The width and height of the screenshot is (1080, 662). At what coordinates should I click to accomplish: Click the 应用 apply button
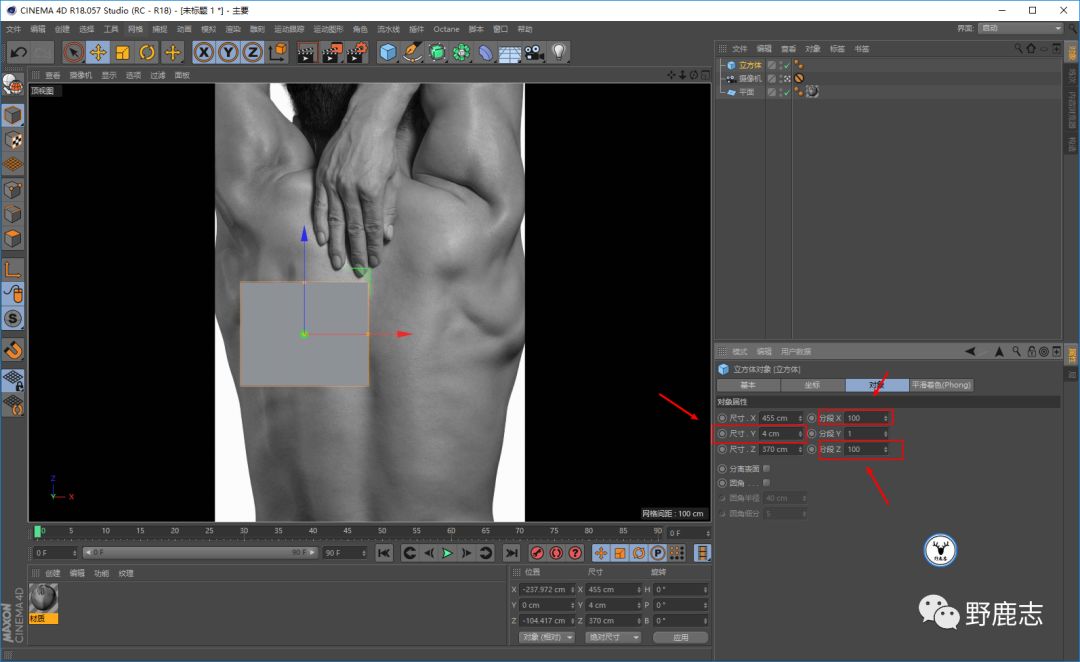pos(680,637)
